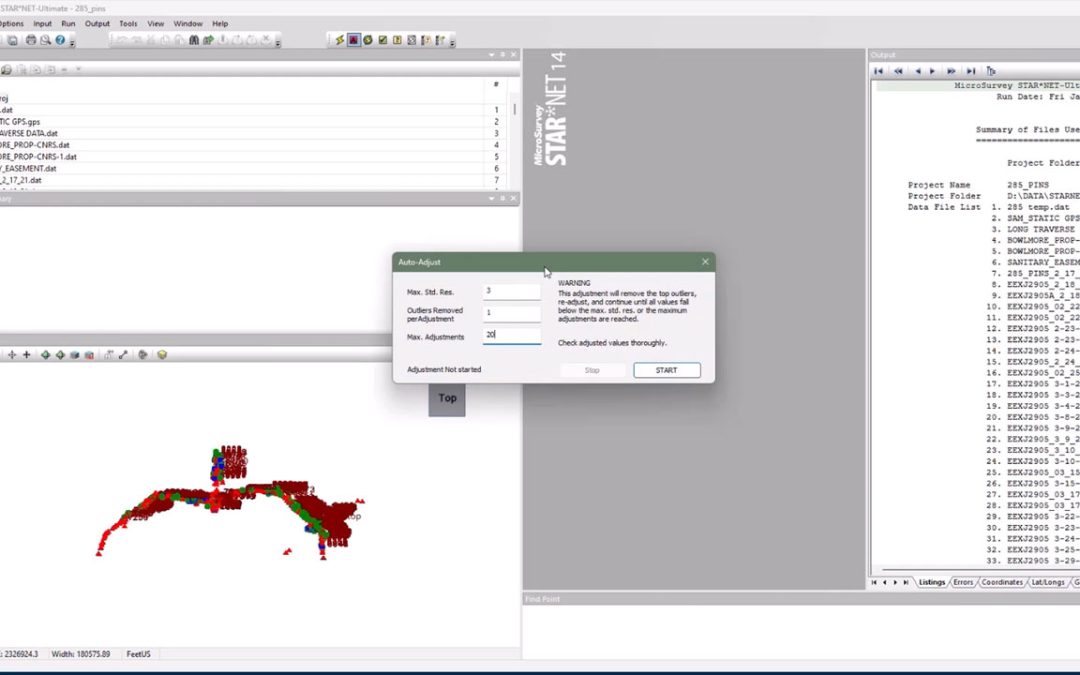Click the listing tree navigation icon
1080x675 pixels.
tap(991, 71)
